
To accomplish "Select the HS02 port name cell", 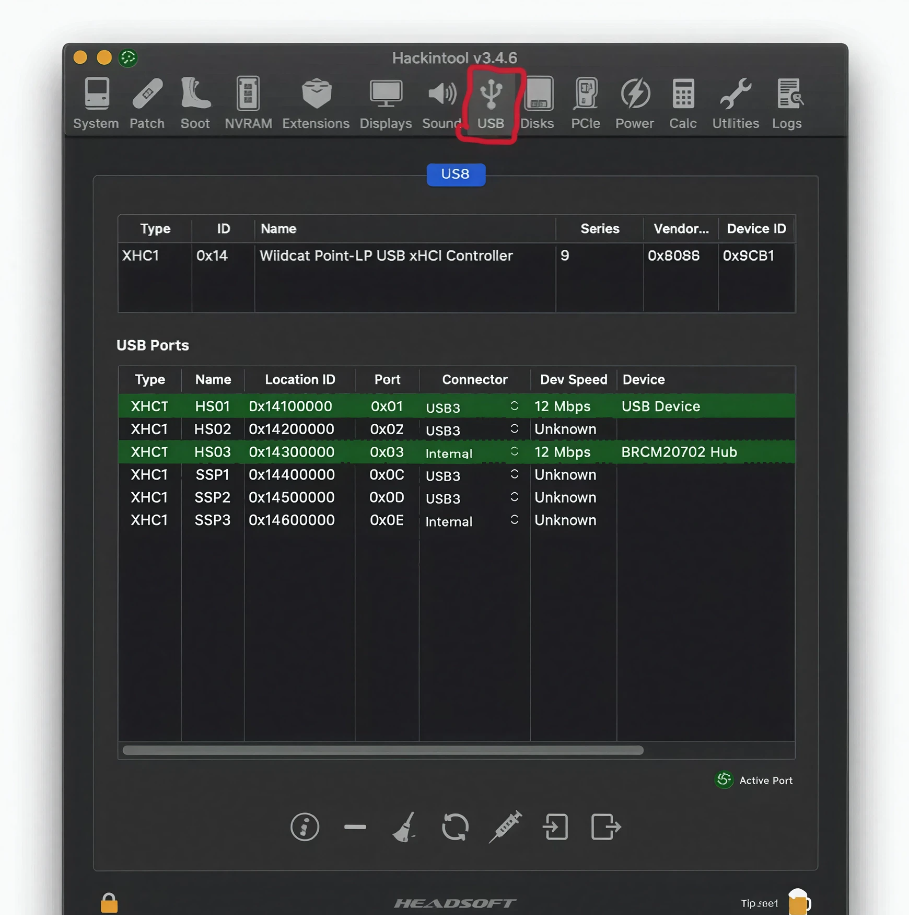I will [x=212, y=429].
